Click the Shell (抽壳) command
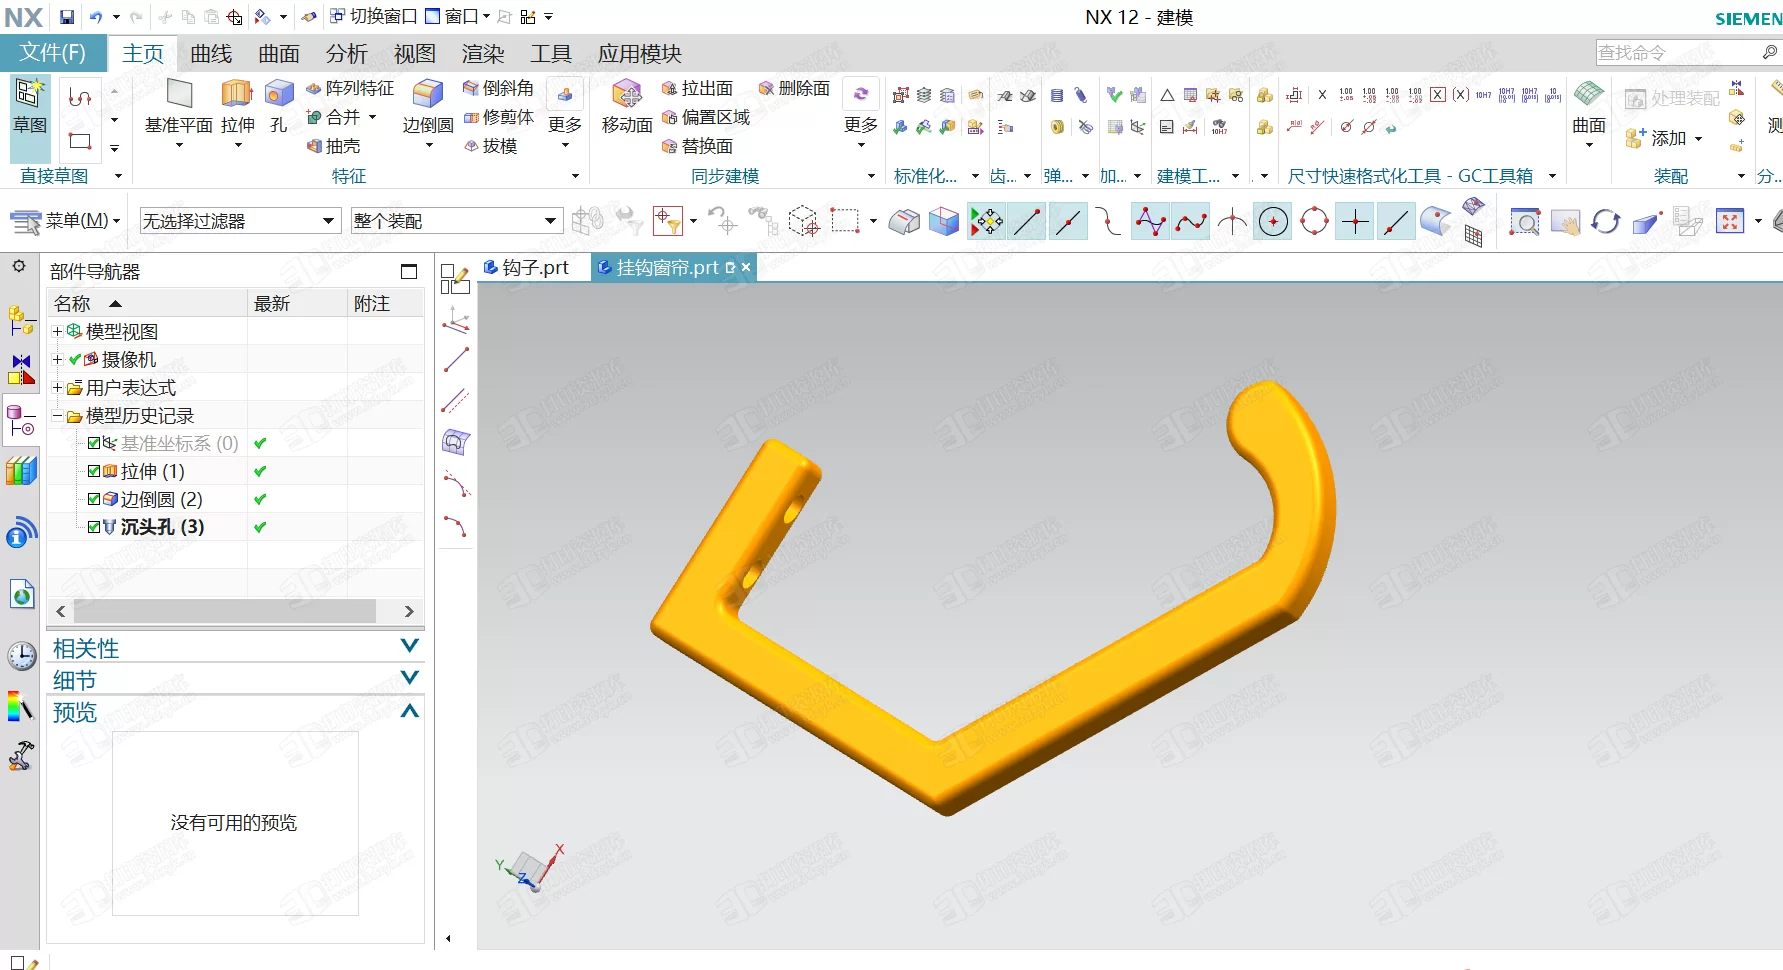Screen dimensions: 1783x970 [333, 147]
